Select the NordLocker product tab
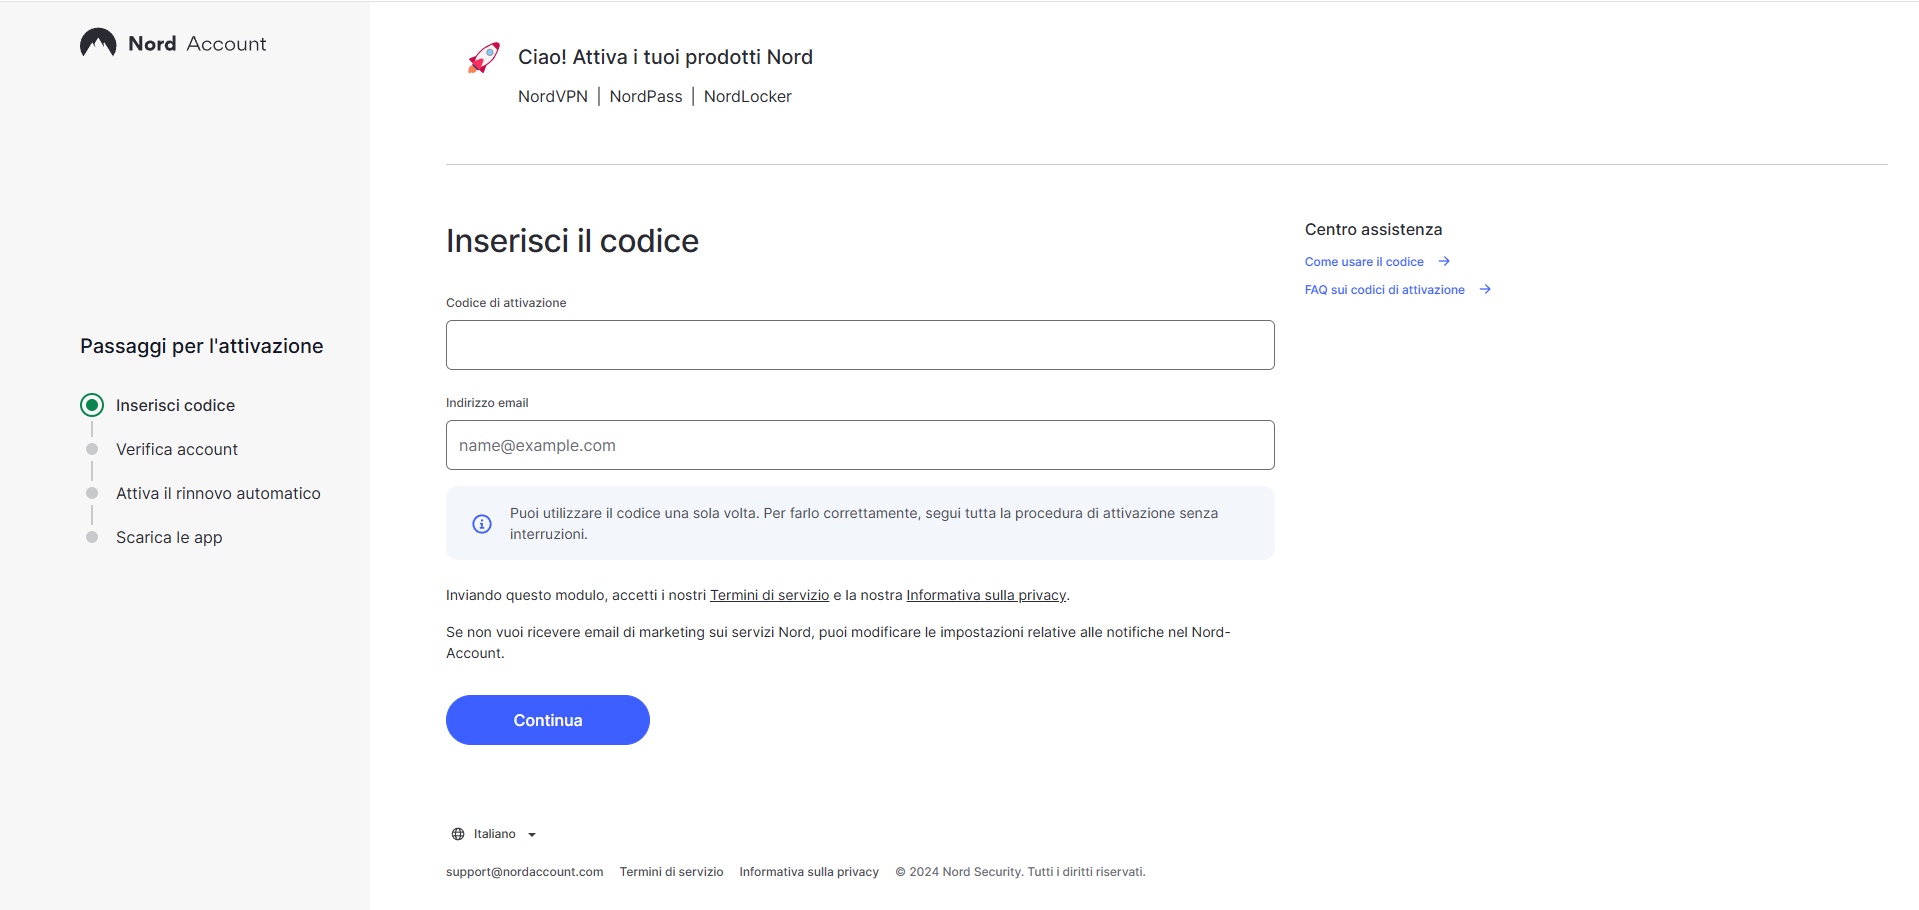Image resolution: width=1919 pixels, height=910 pixels. pyautogui.click(x=747, y=96)
